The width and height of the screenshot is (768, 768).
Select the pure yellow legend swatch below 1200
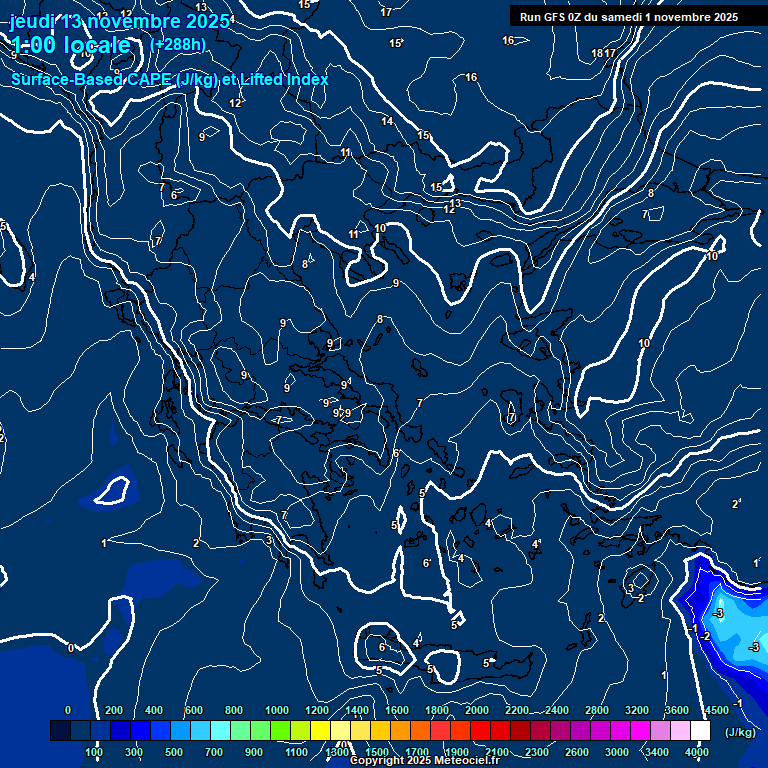320,730
